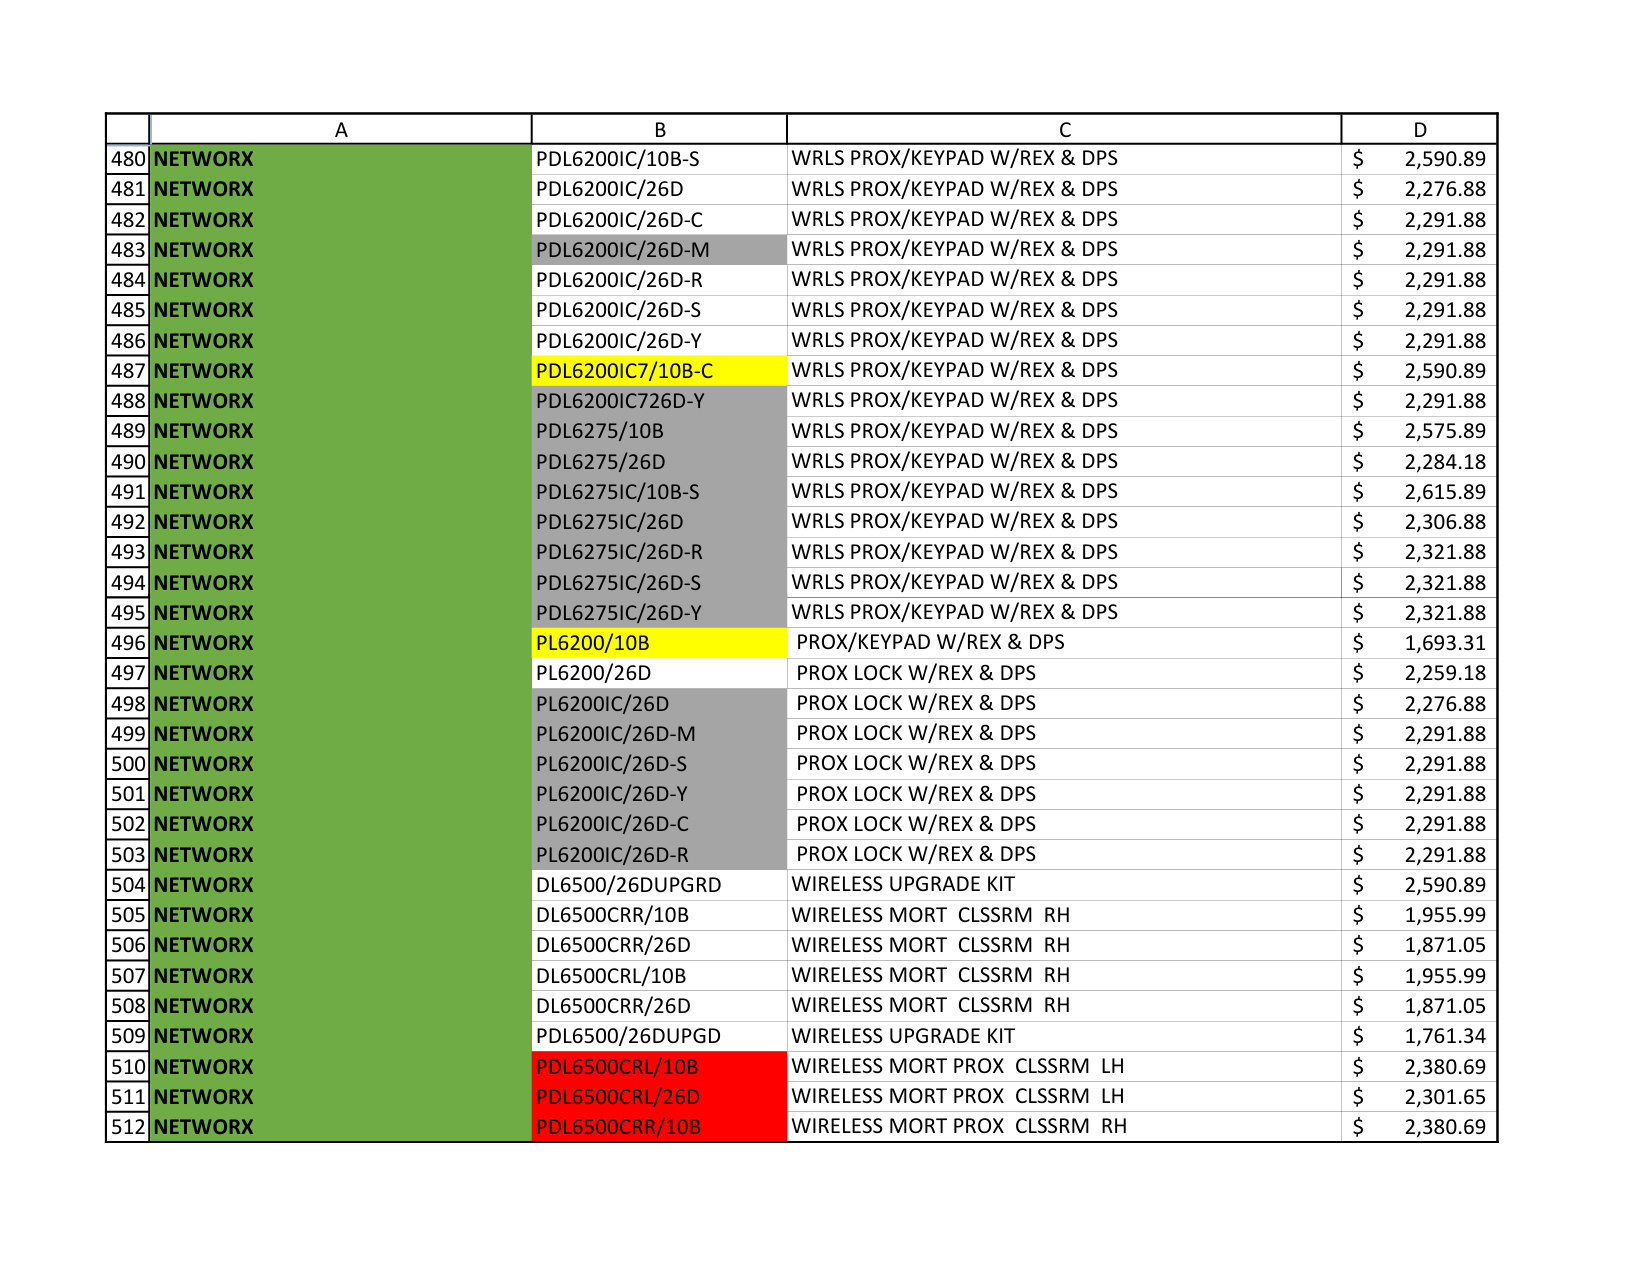Click cell PDL6200IC726D-Y

tap(659, 401)
